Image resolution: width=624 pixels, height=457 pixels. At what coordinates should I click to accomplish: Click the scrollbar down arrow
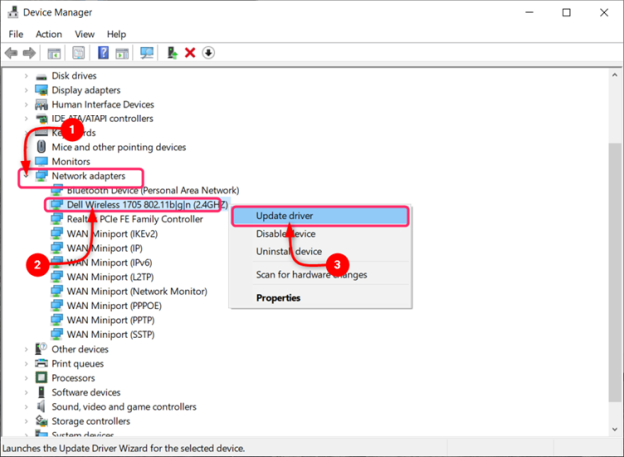click(x=614, y=429)
